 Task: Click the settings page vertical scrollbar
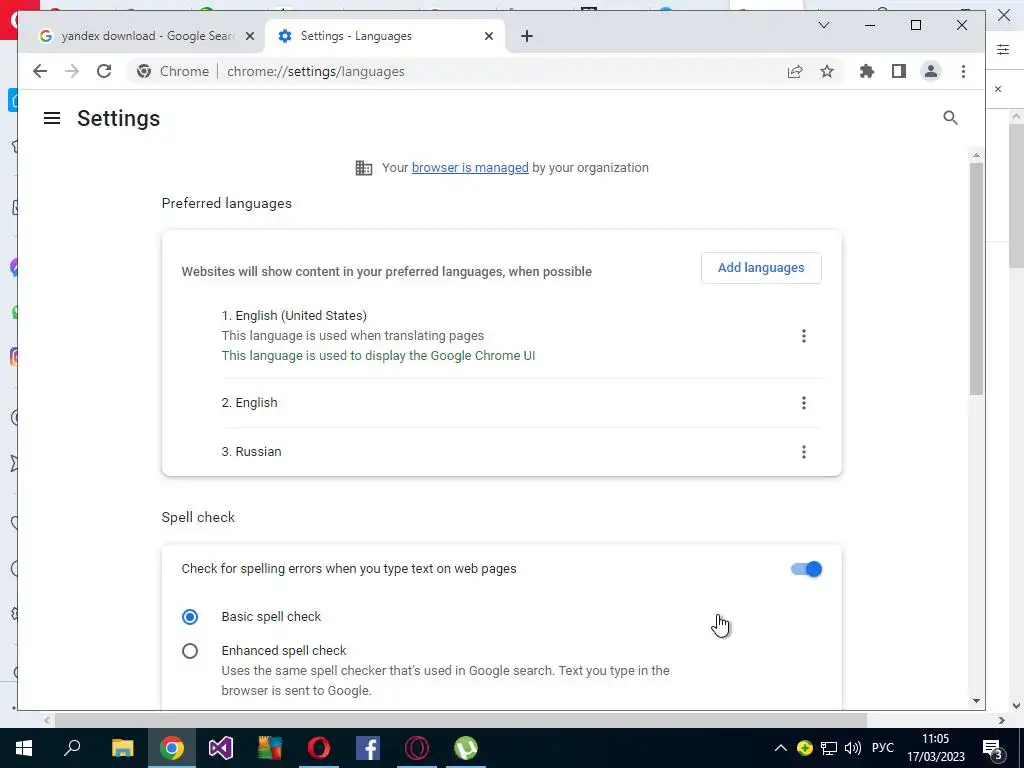pos(976,279)
